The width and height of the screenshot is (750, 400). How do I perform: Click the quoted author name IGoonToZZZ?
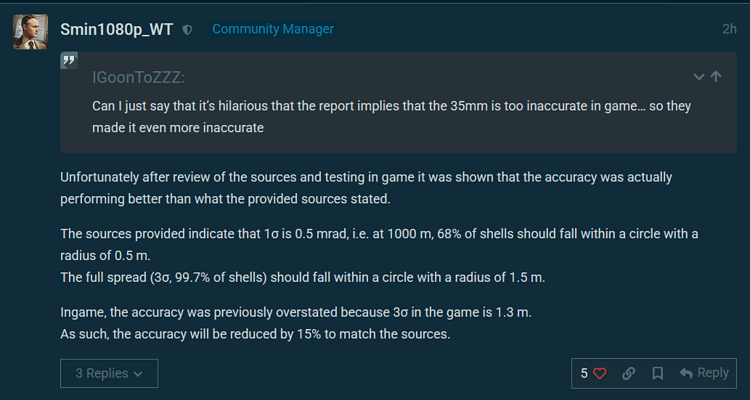tap(141, 77)
